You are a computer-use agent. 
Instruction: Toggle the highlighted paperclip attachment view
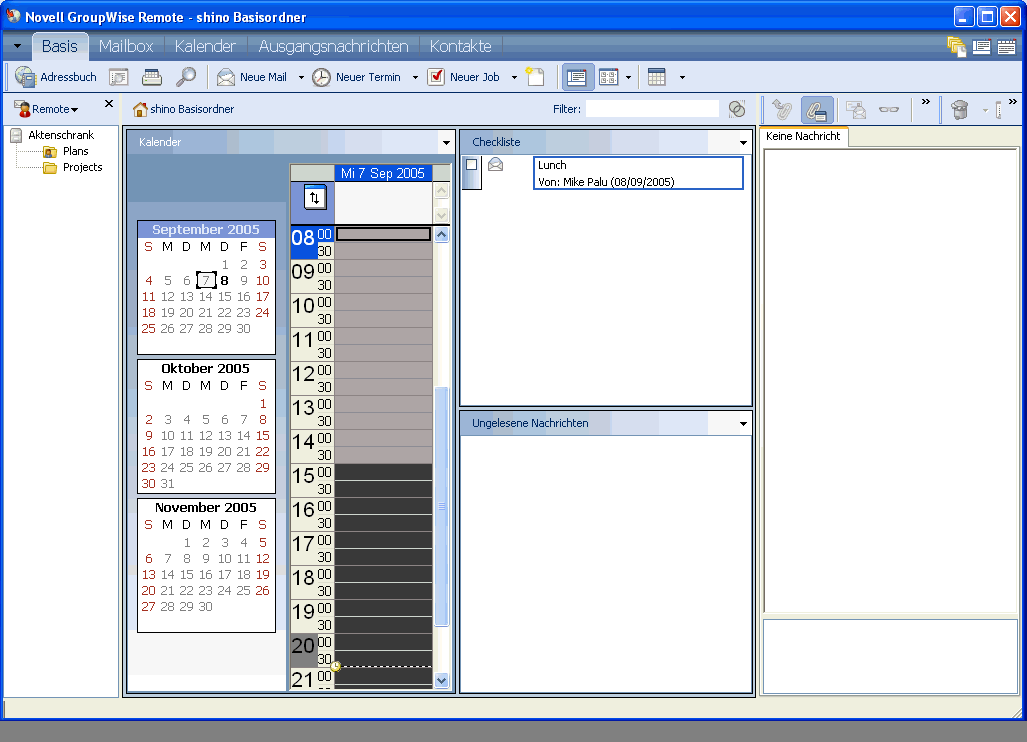click(817, 109)
